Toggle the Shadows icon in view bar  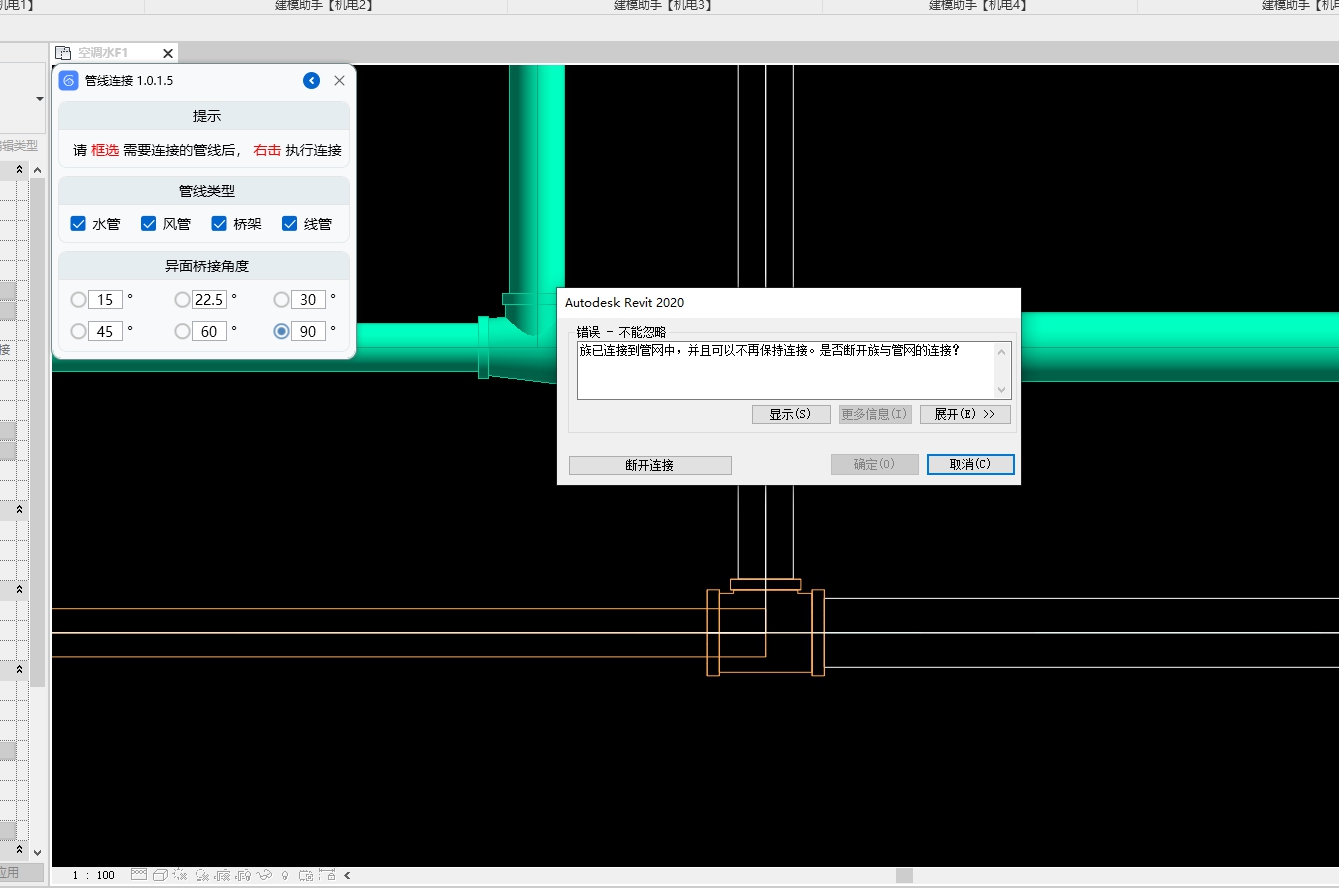point(202,875)
